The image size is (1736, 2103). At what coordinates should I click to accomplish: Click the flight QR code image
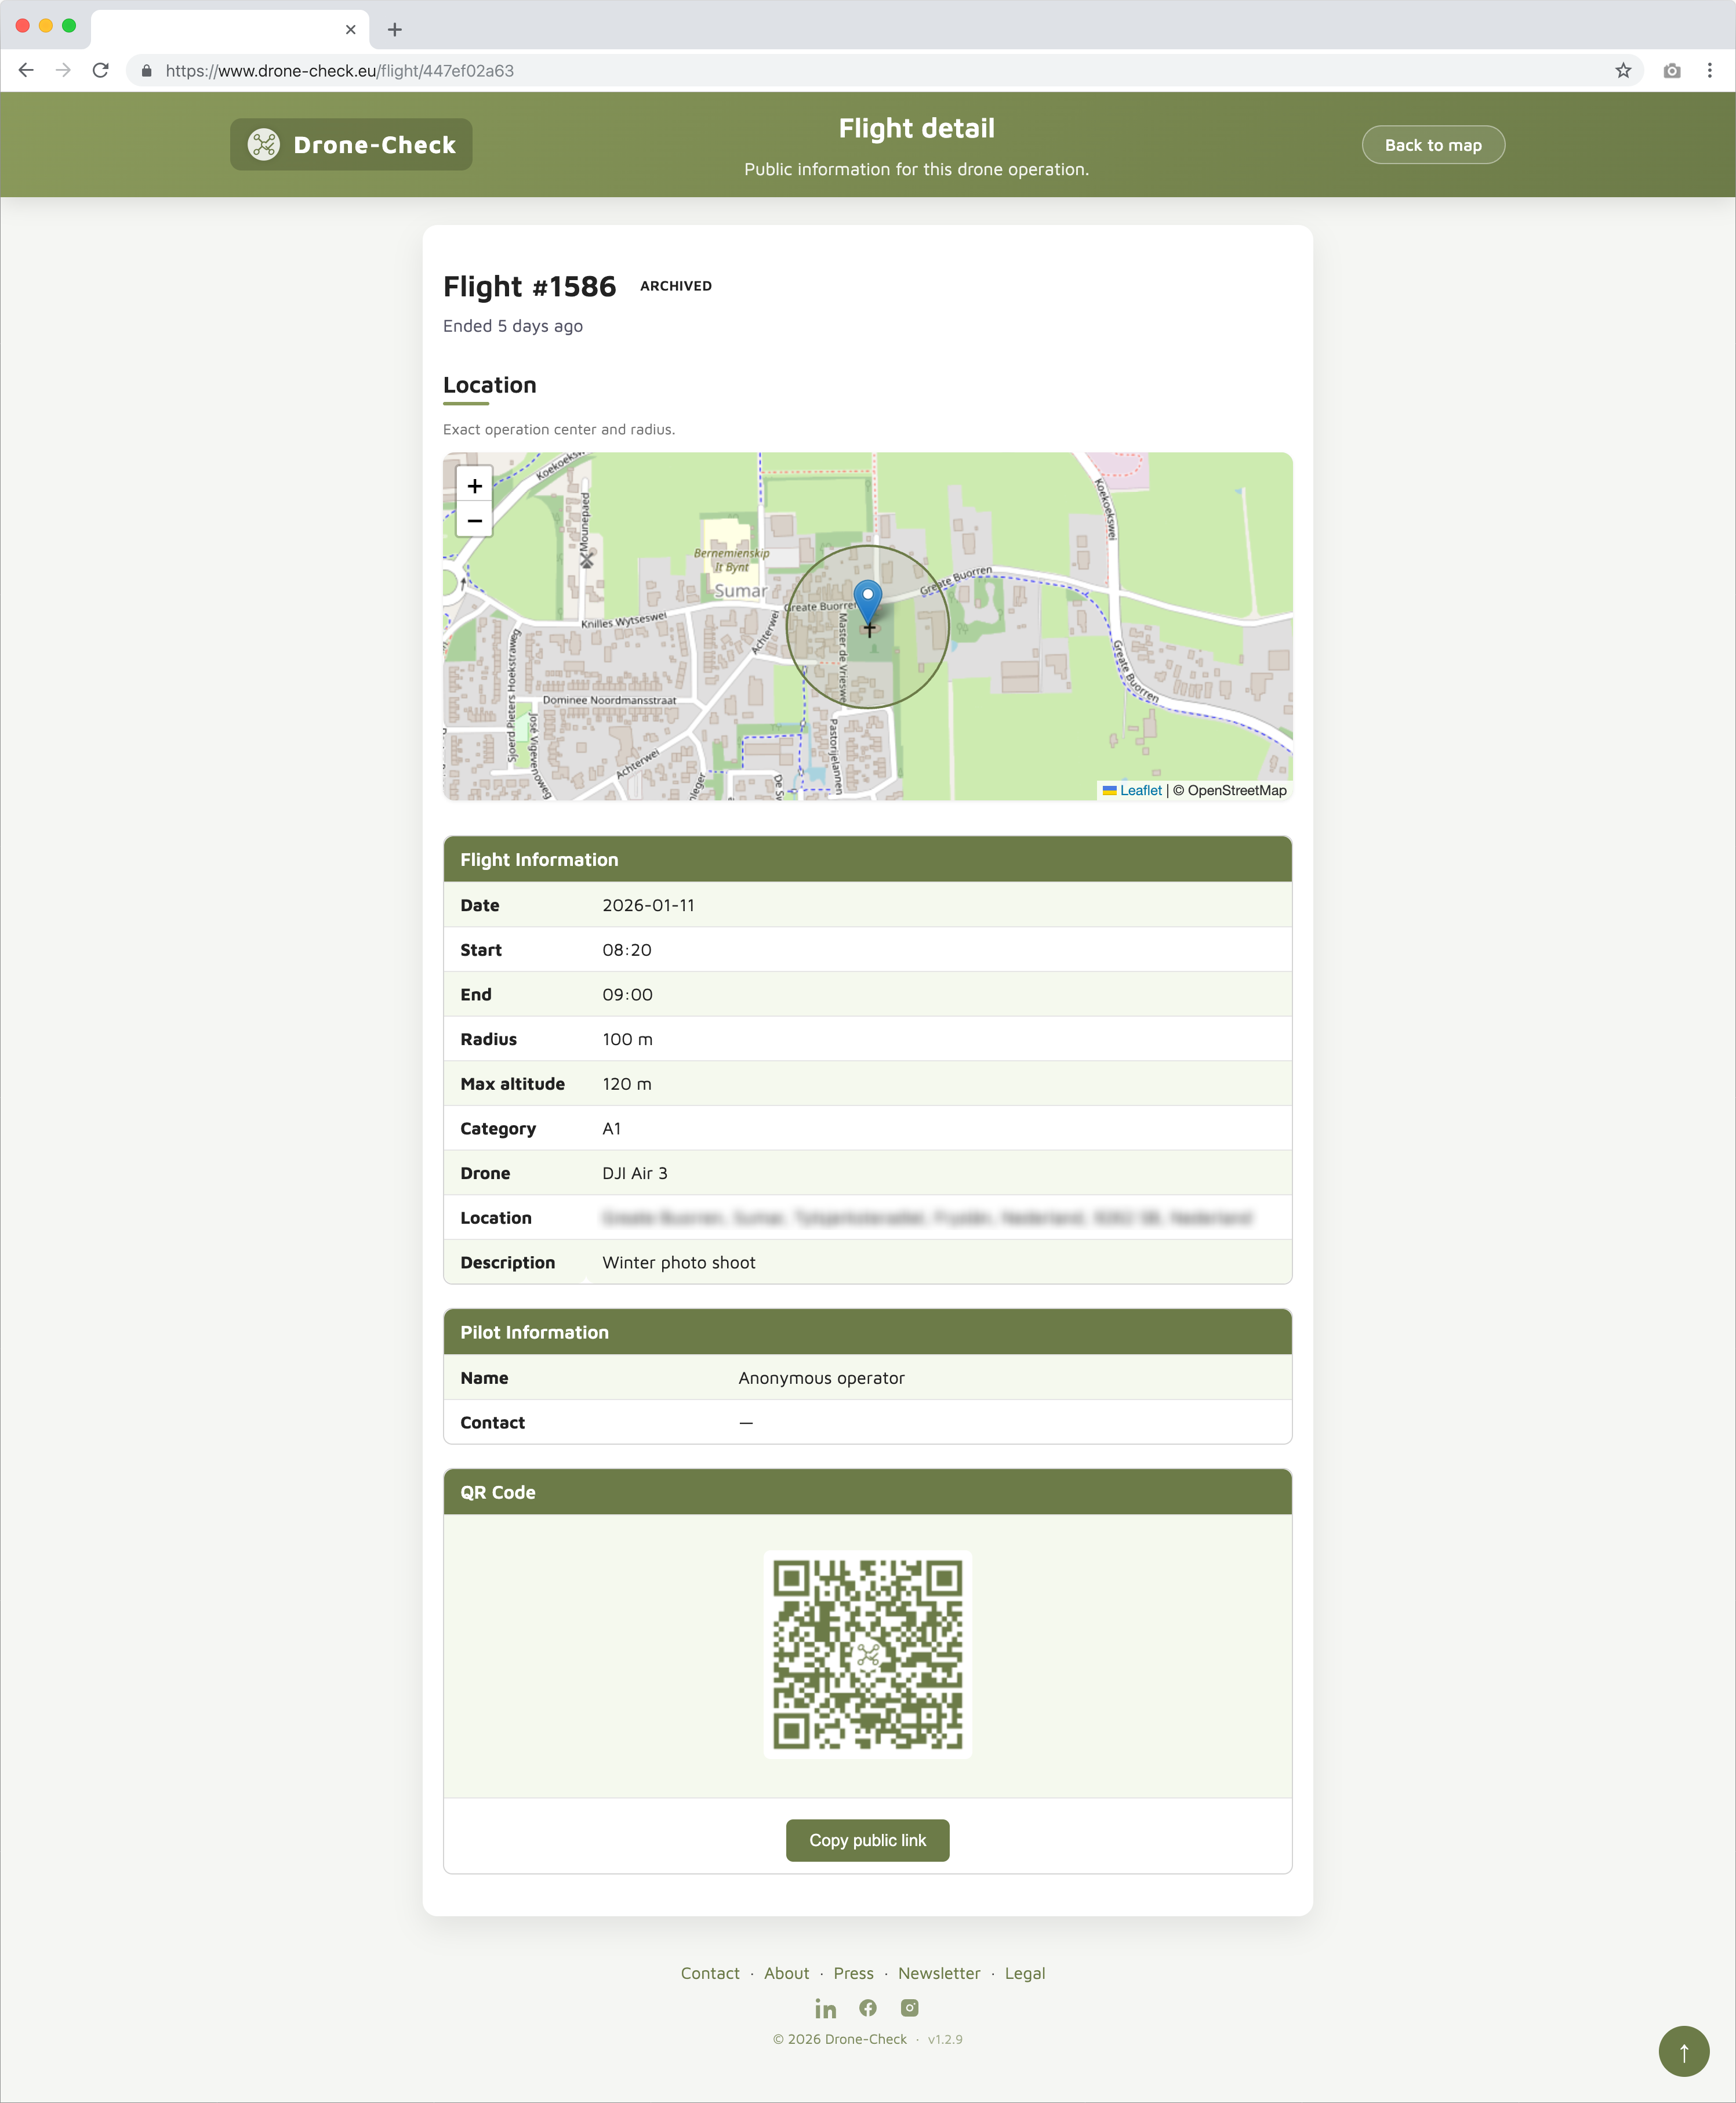(x=867, y=1654)
